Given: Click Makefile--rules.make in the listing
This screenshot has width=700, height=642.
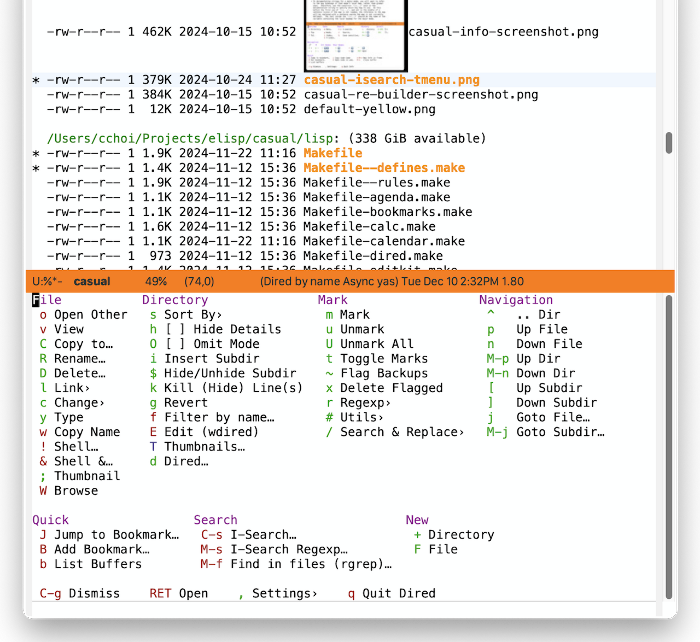Looking at the screenshot, I should 377,183.
